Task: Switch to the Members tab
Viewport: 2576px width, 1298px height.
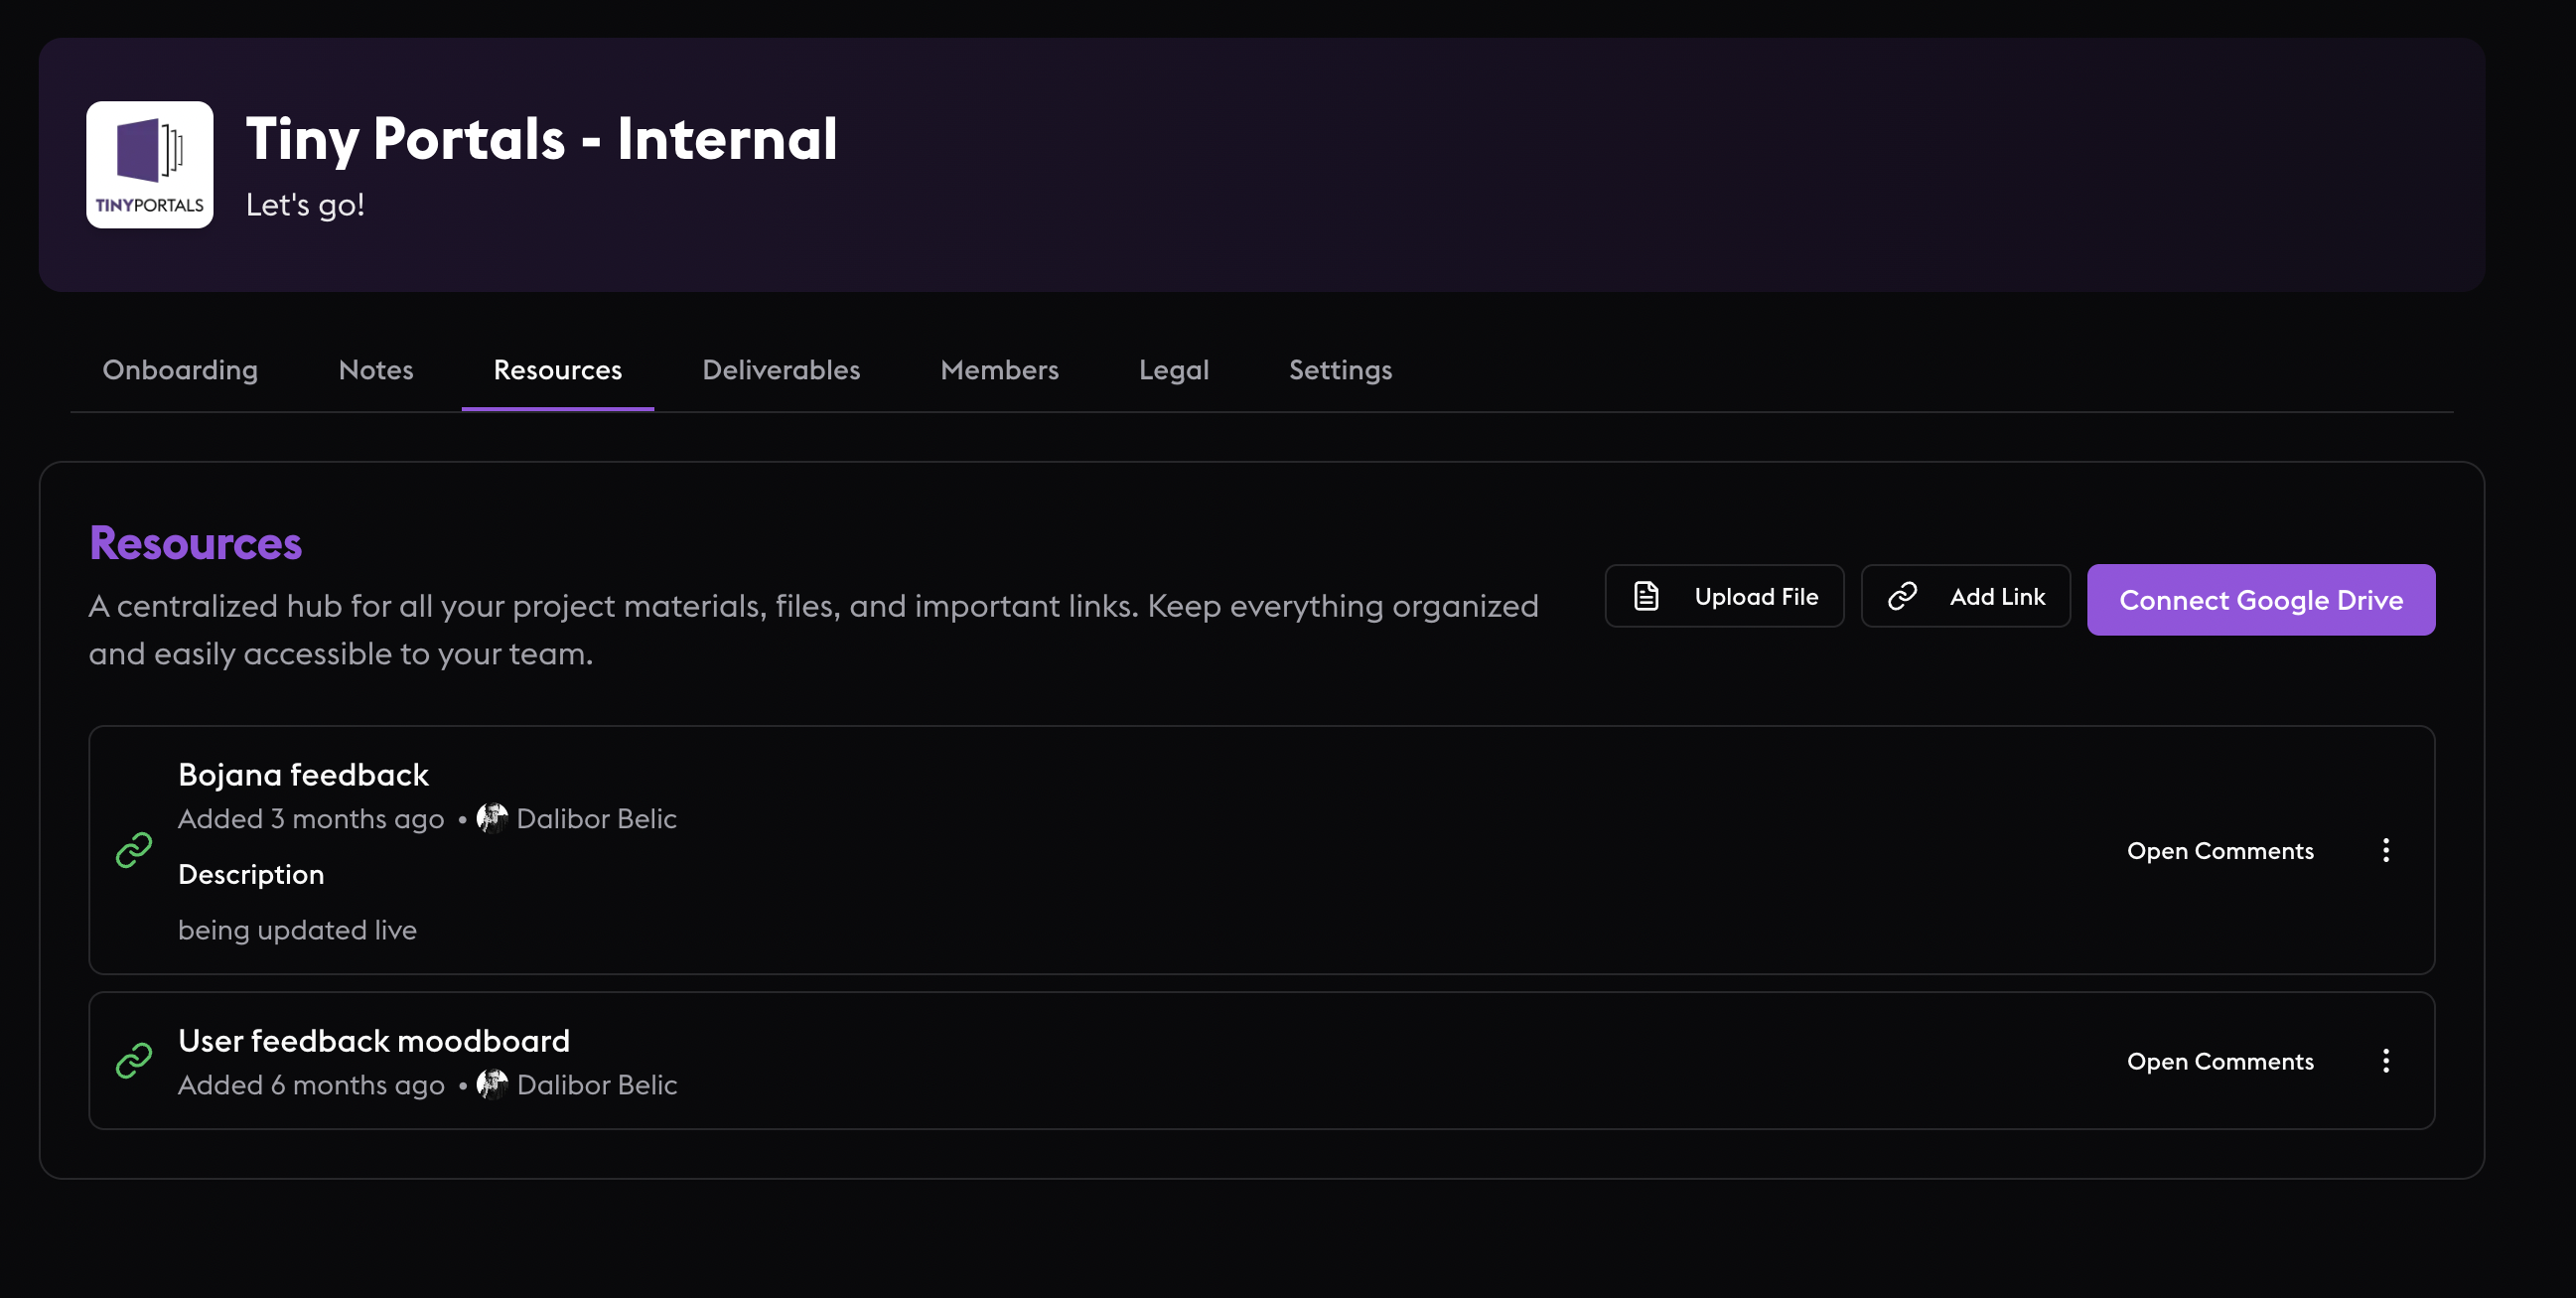Action: tap(999, 369)
